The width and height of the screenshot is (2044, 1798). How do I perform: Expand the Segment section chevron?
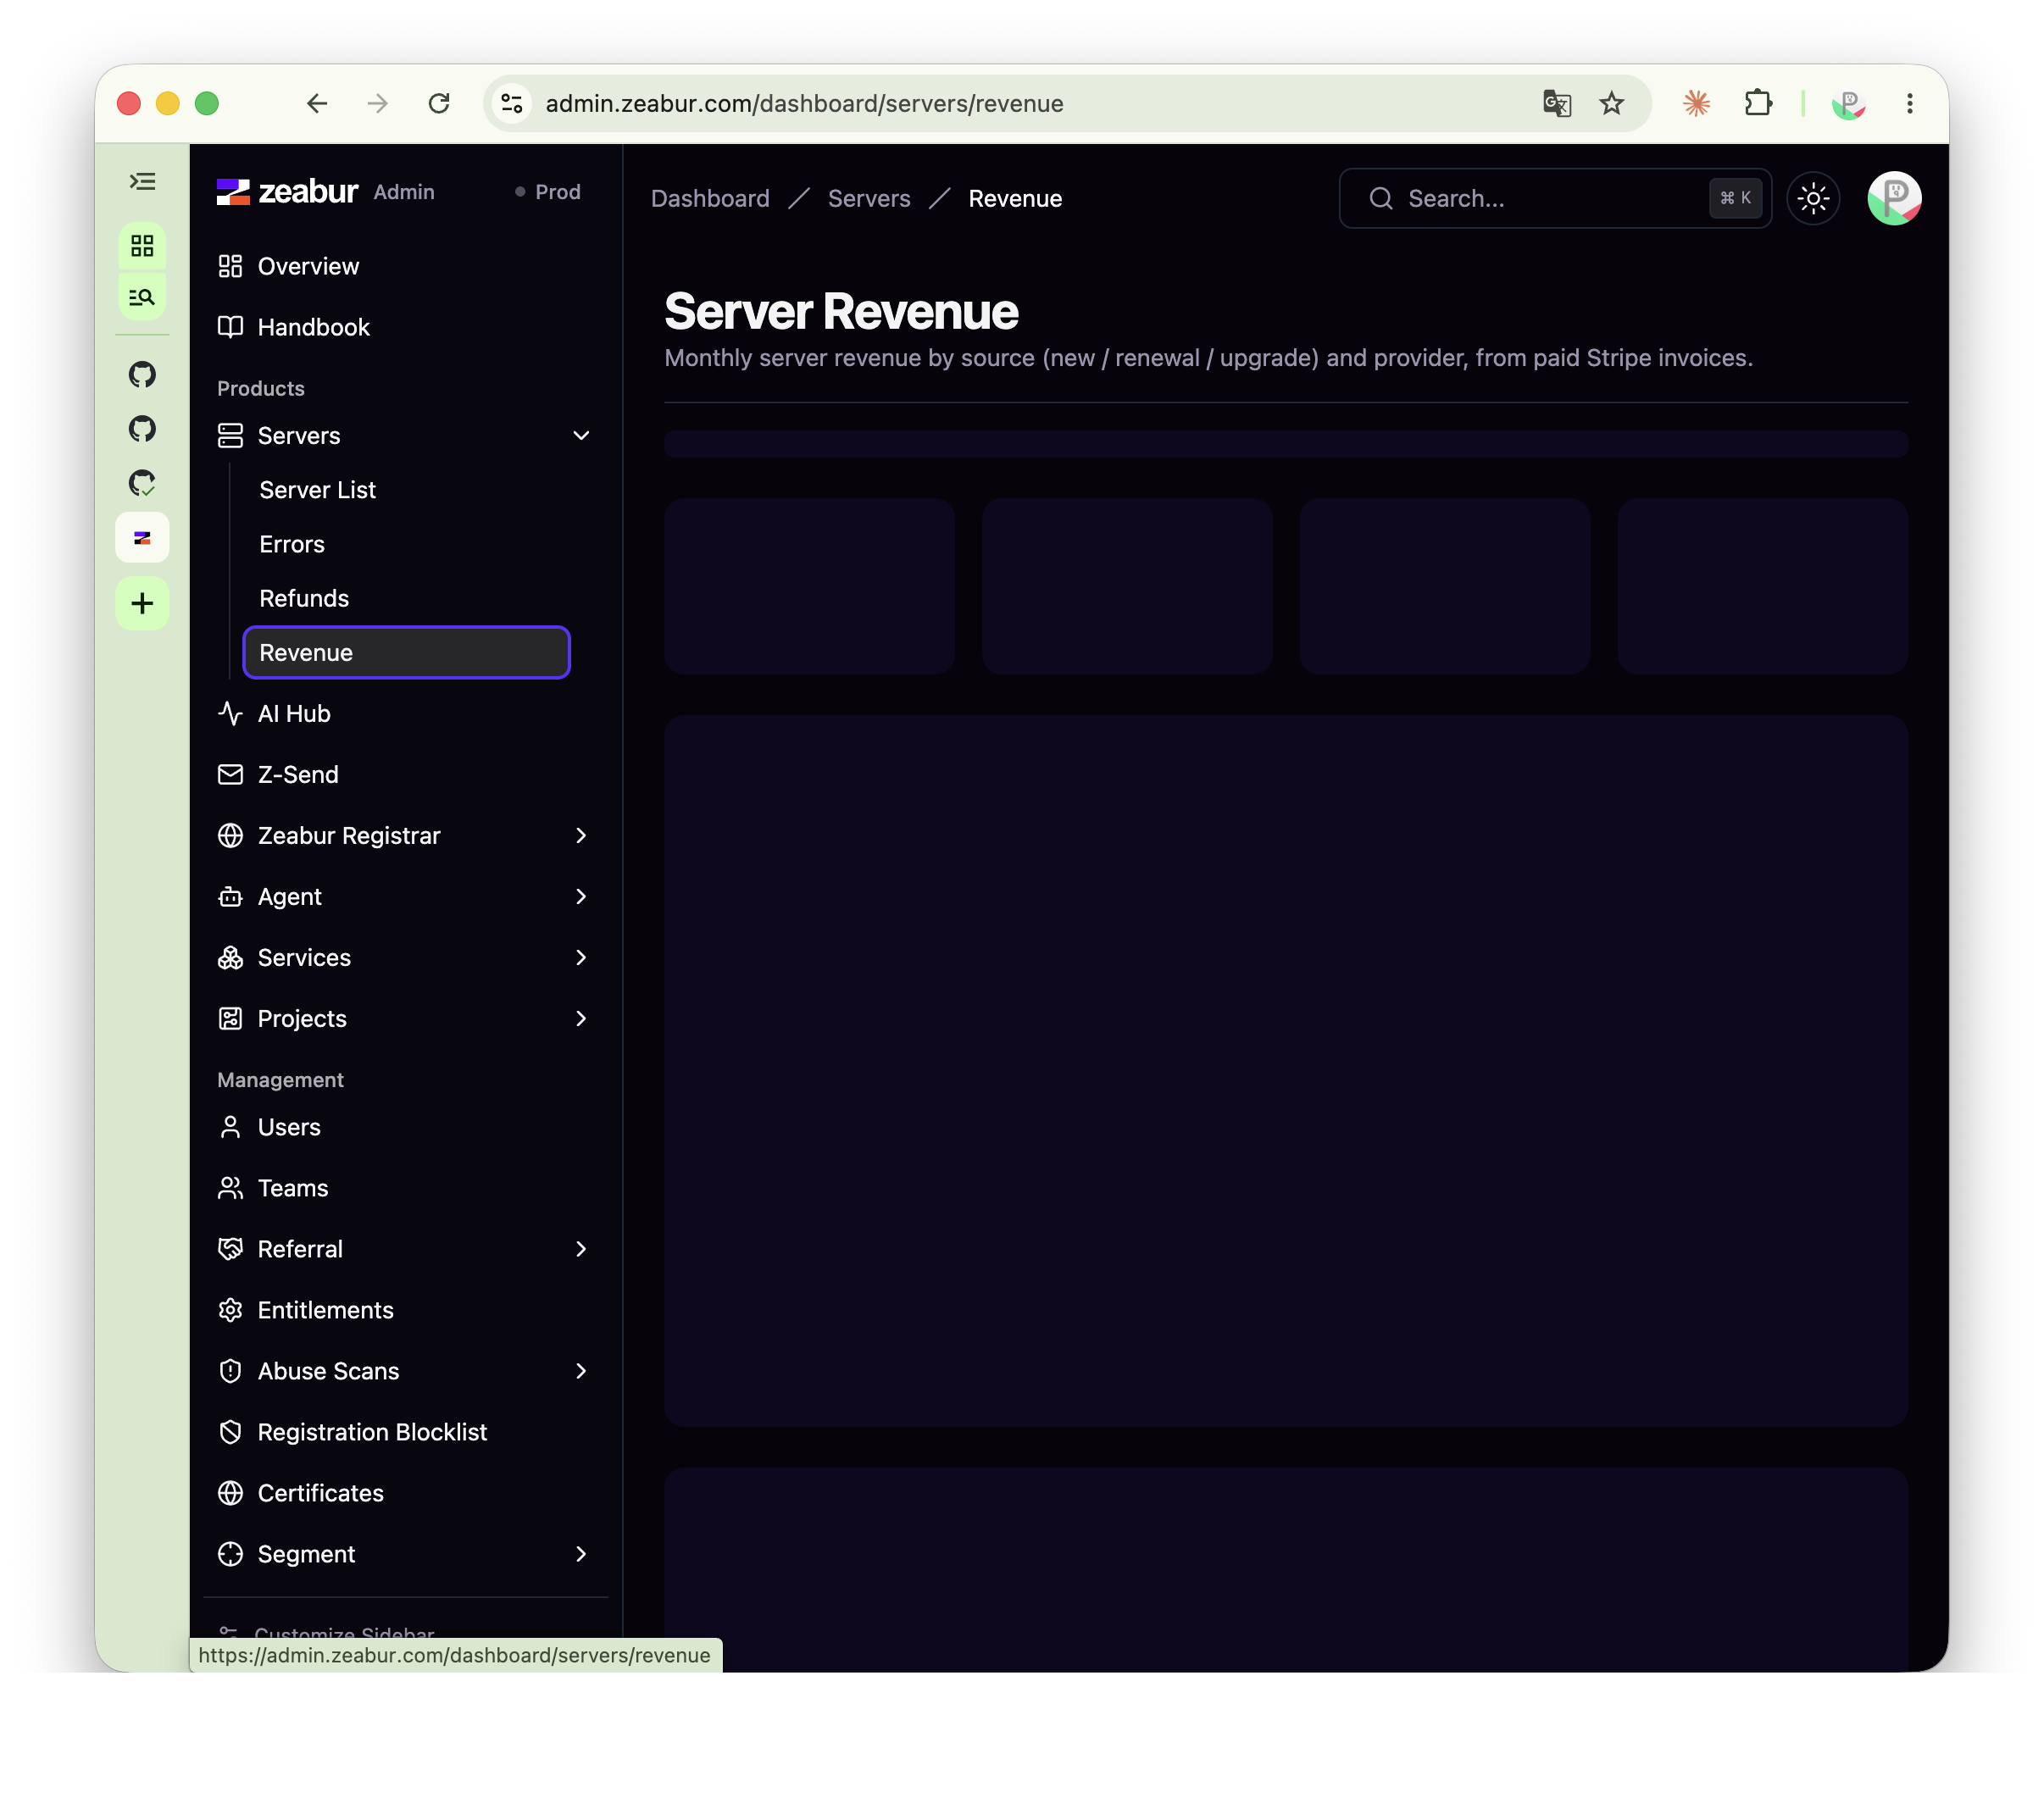pyautogui.click(x=581, y=1554)
